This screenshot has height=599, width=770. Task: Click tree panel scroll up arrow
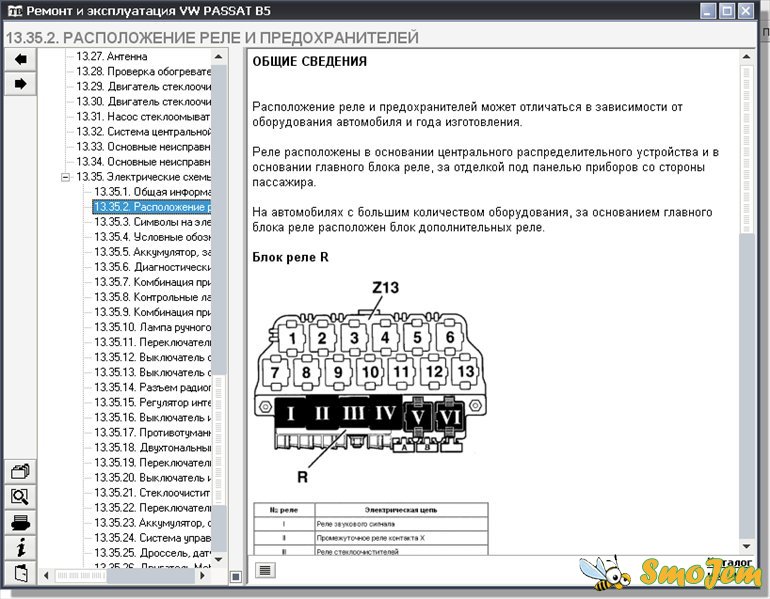pos(219,57)
